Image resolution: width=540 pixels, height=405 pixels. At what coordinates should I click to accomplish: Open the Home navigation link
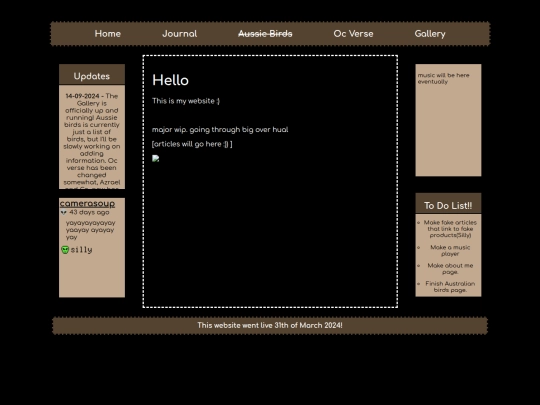[x=107, y=34]
